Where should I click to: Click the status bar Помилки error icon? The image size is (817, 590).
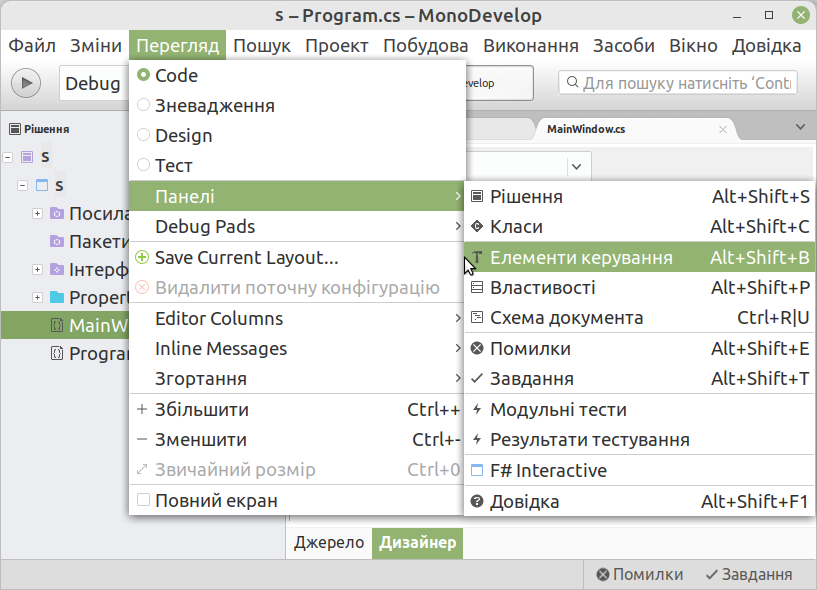tap(603, 574)
